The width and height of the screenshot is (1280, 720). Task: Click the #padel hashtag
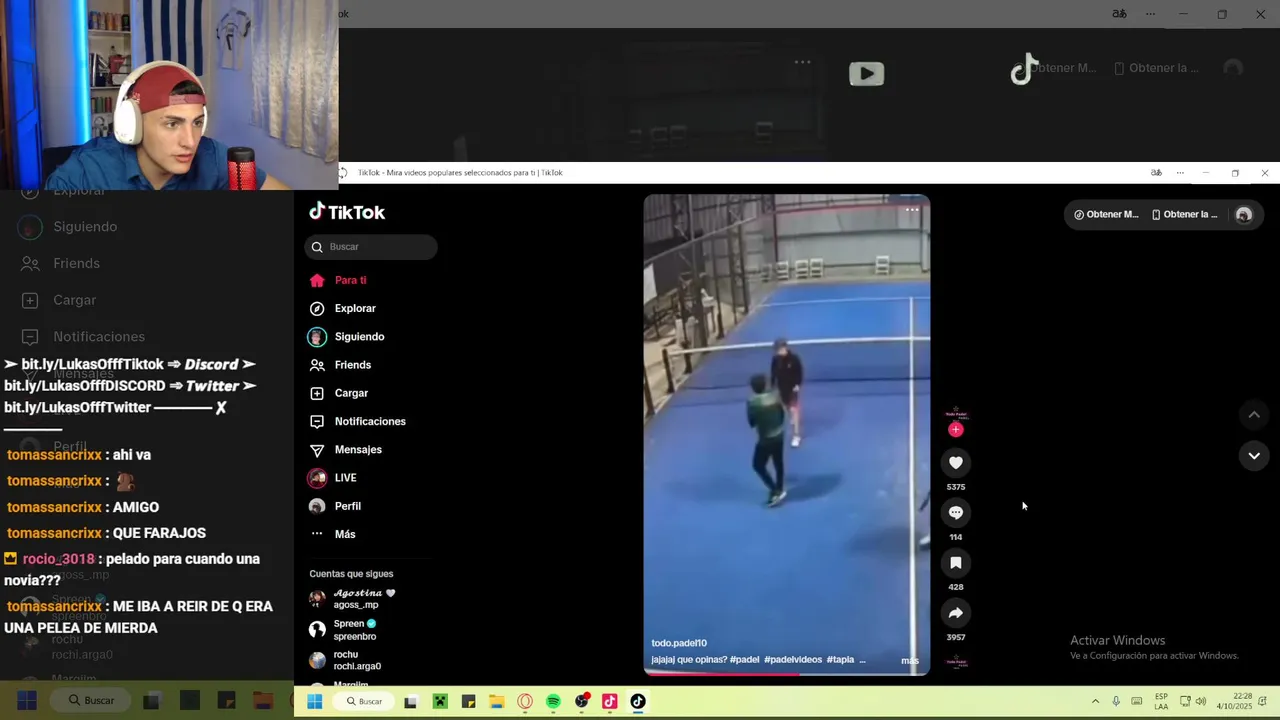tap(744, 660)
